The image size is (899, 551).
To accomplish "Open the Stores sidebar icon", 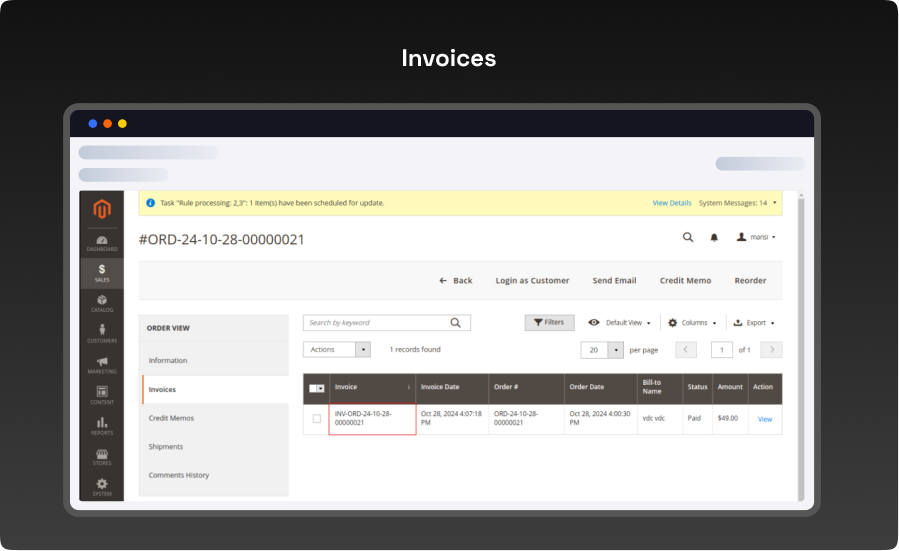I will pyautogui.click(x=102, y=456).
